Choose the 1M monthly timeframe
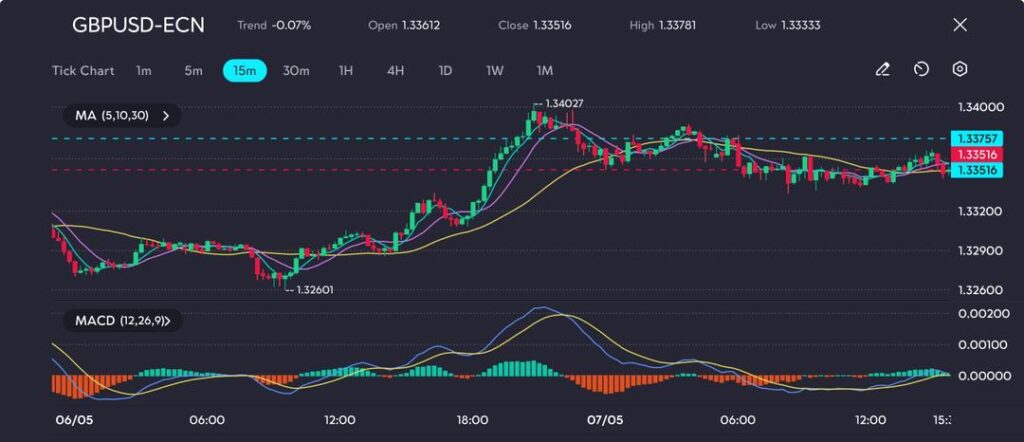This screenshot has width=1024, height=442. (544, 71)
